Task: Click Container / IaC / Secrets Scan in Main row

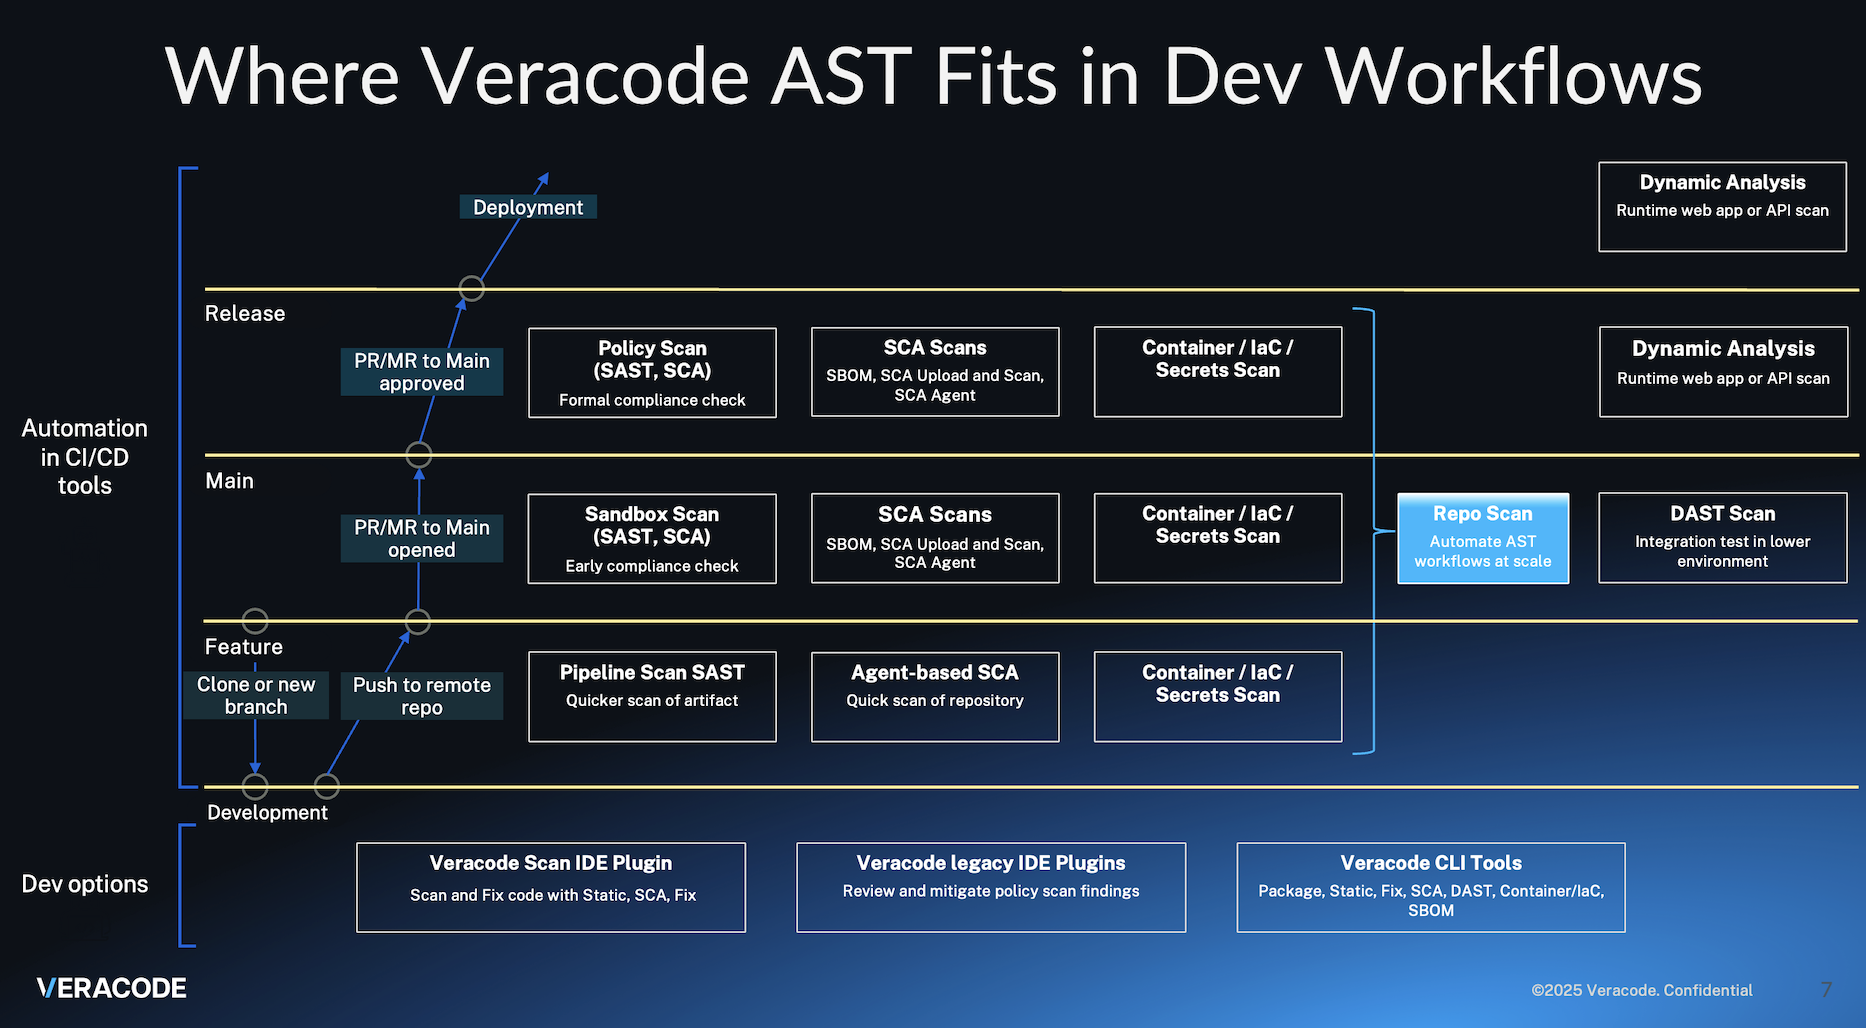Action: click(1218, 538)
